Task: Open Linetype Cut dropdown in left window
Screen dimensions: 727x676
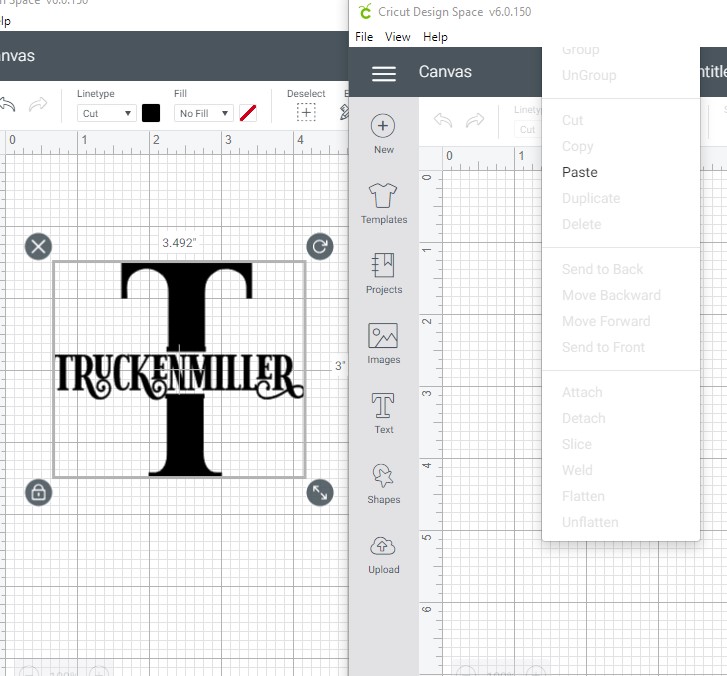Action: (x=107, y=113)
